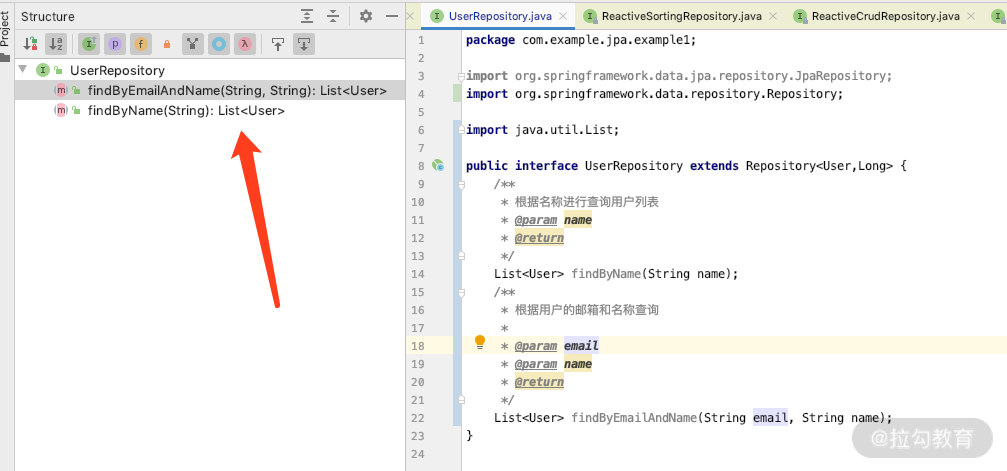Toggle fold marker at line 9 Javadoc

[461, 184]
